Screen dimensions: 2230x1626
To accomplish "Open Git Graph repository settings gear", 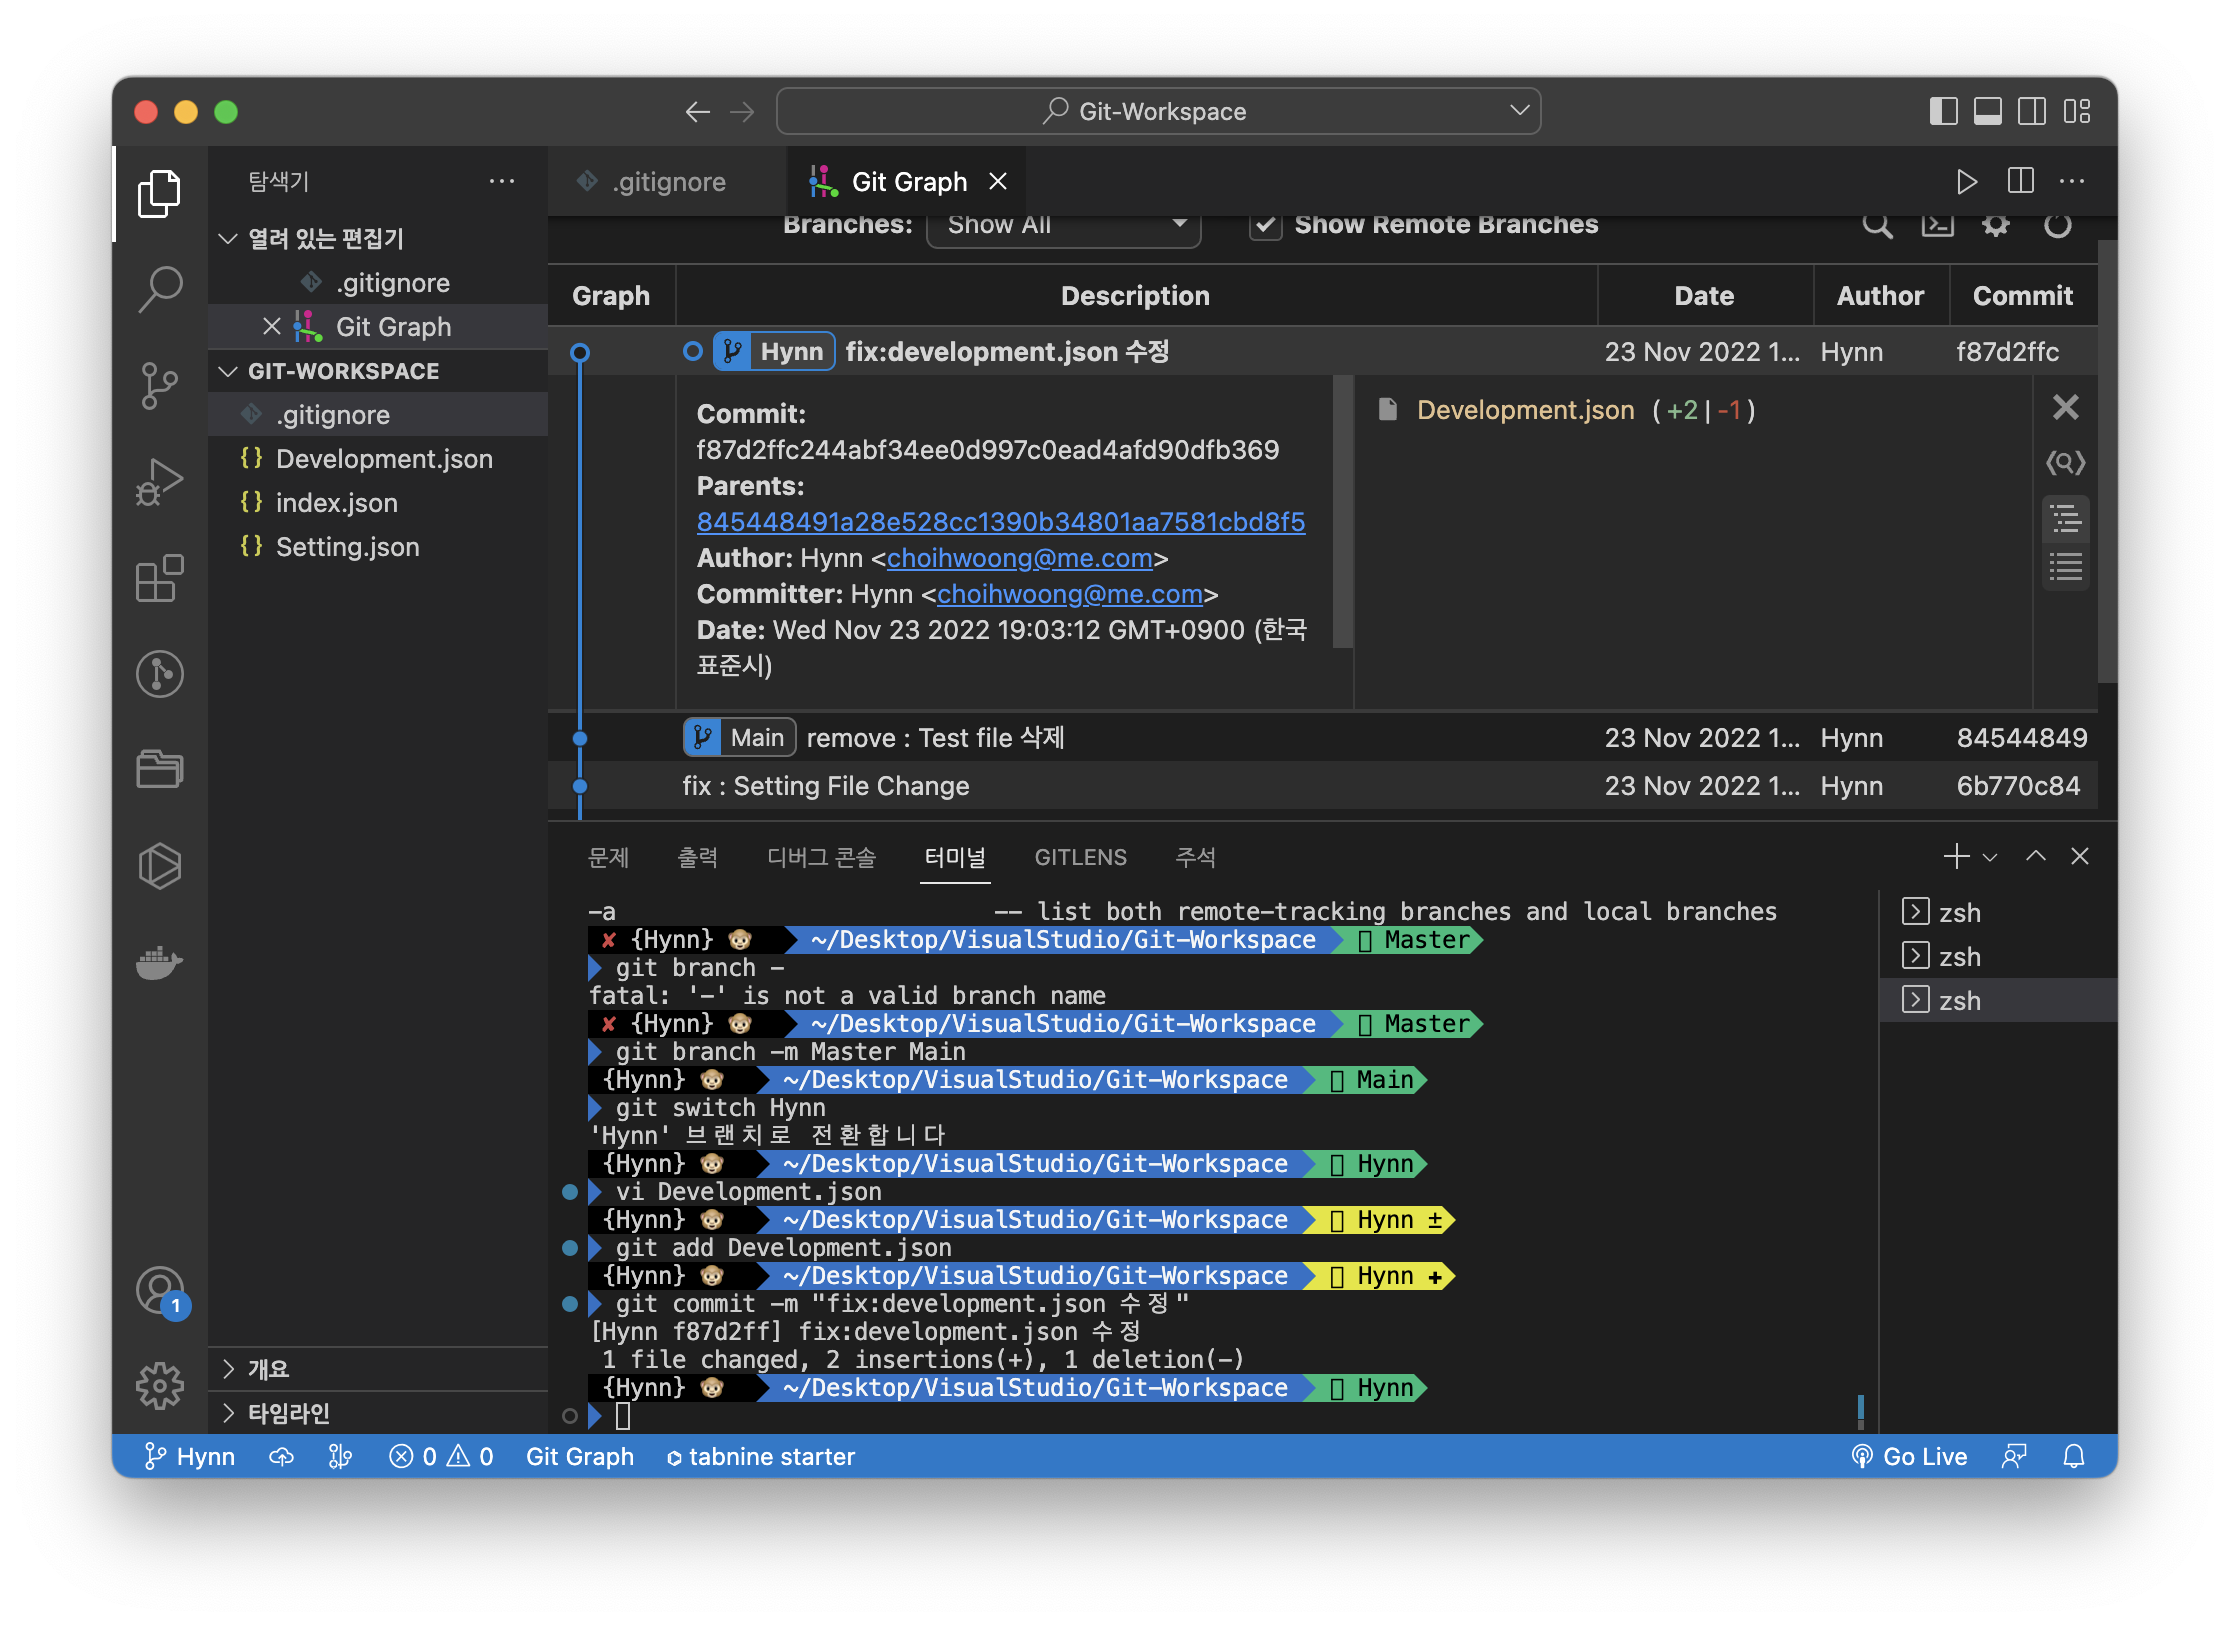I will point(1996,226).
